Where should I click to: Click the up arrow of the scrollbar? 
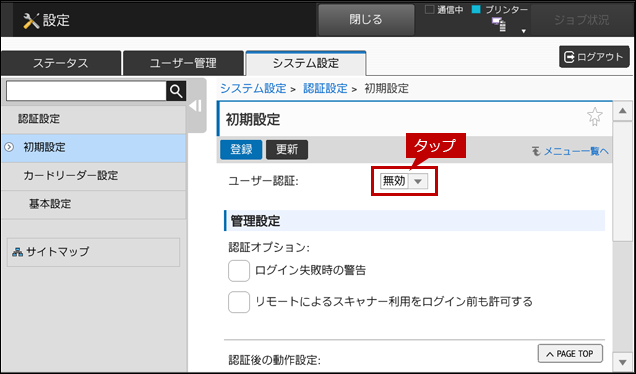[x=622, y=111]
